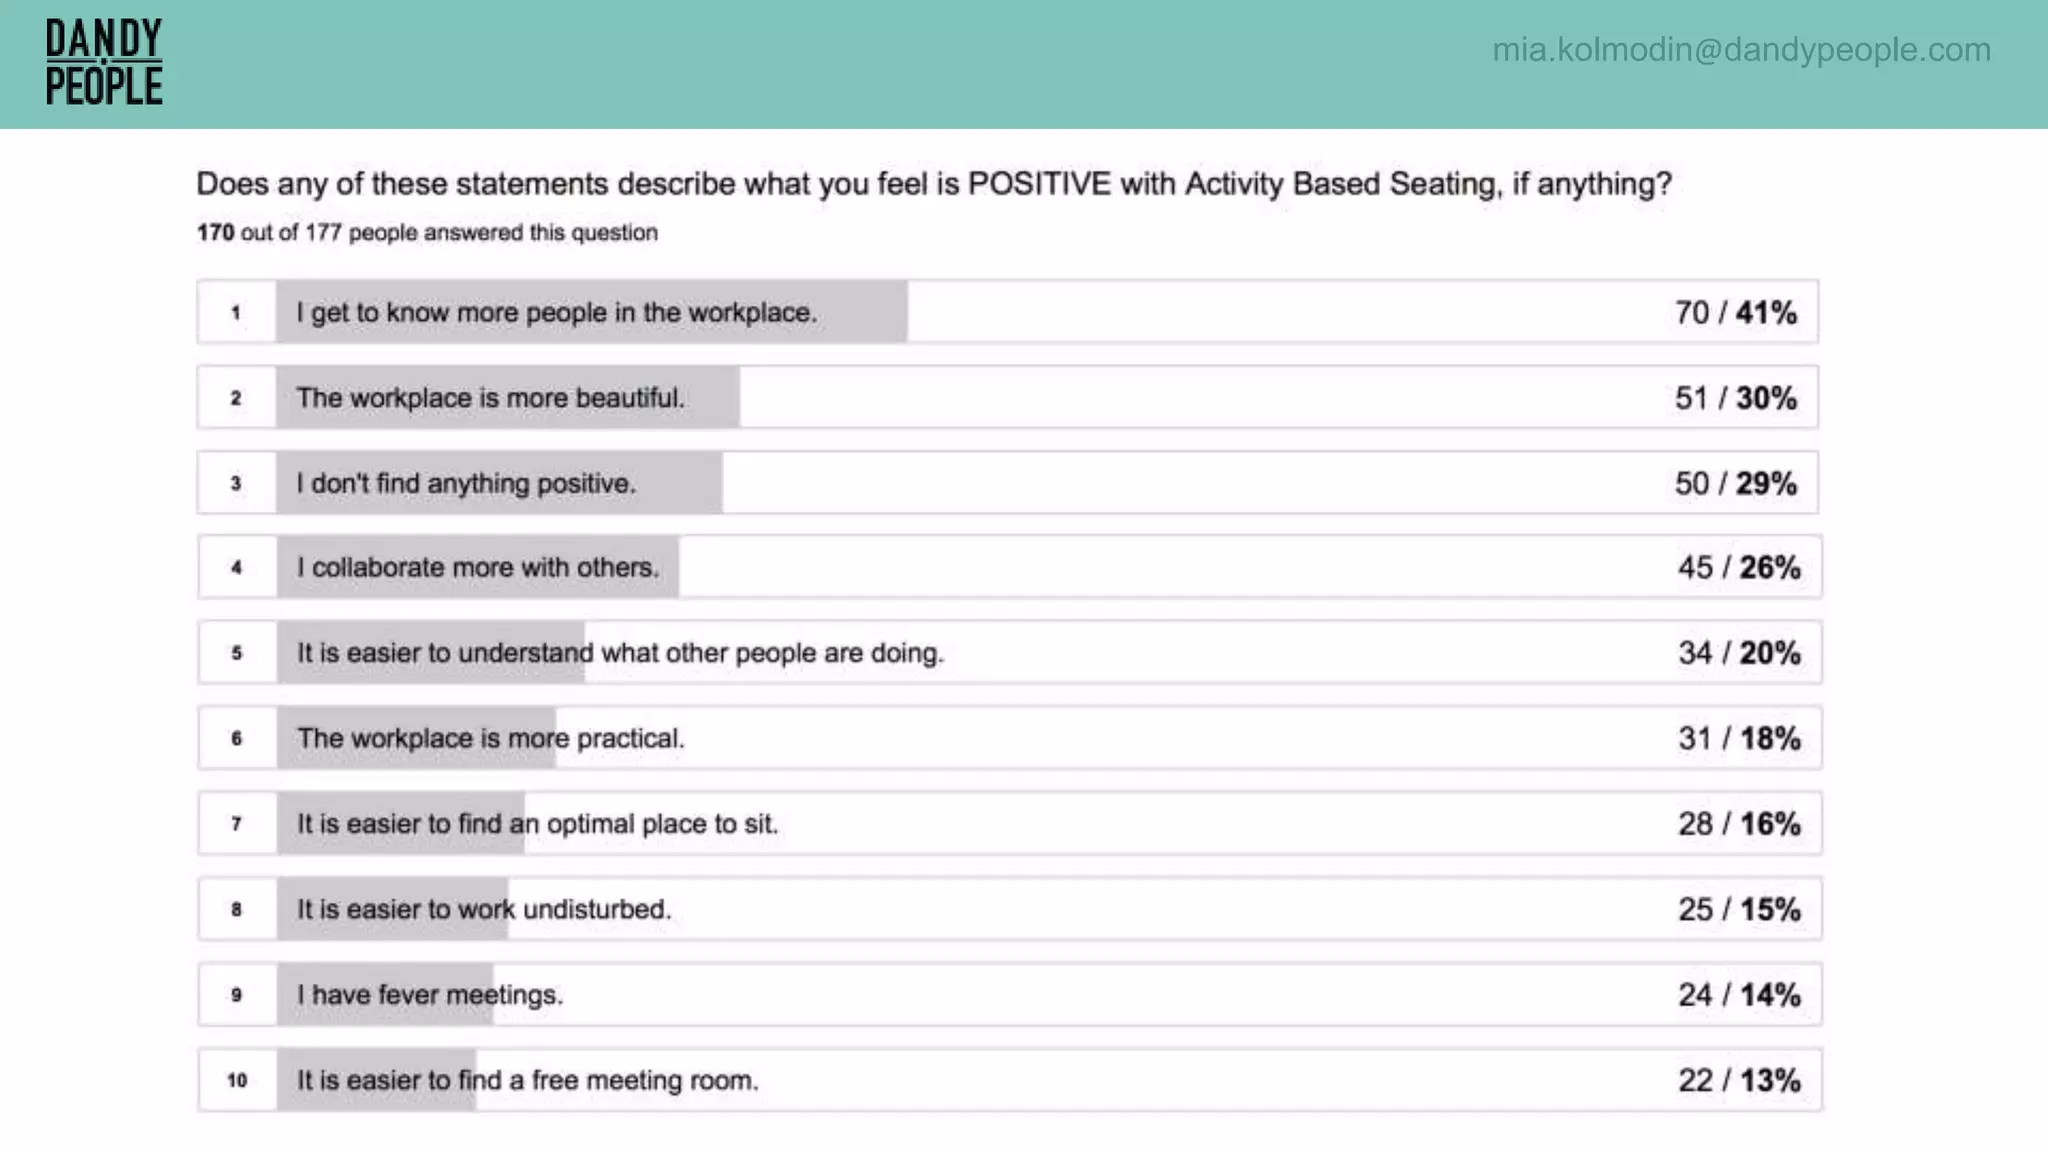Click 'I don't find anything positive' statement
Image resolution: width=2048 pixels, height=1152 pixels.
click(x=466, y=484)
